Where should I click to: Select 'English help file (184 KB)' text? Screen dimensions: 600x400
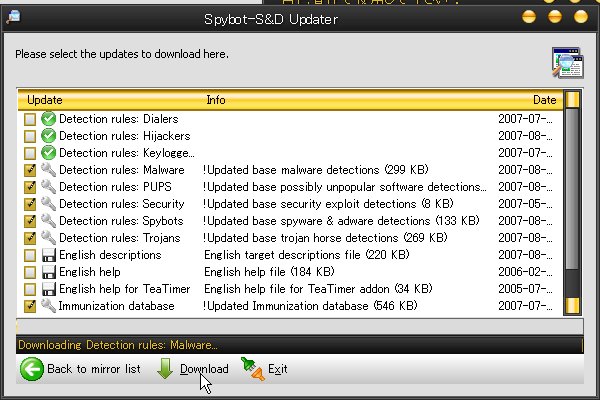point(269,272)
